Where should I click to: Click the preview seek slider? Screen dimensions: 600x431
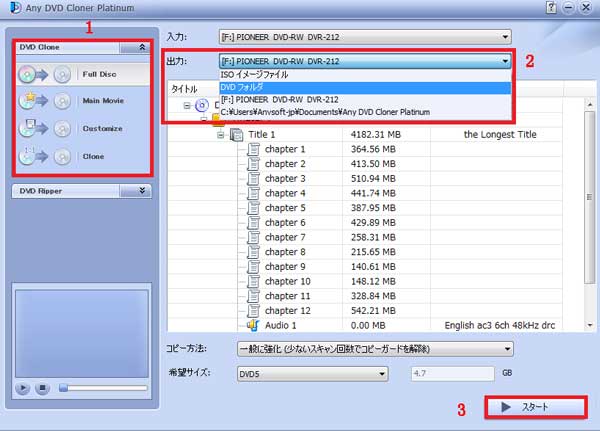coord(103,388)
